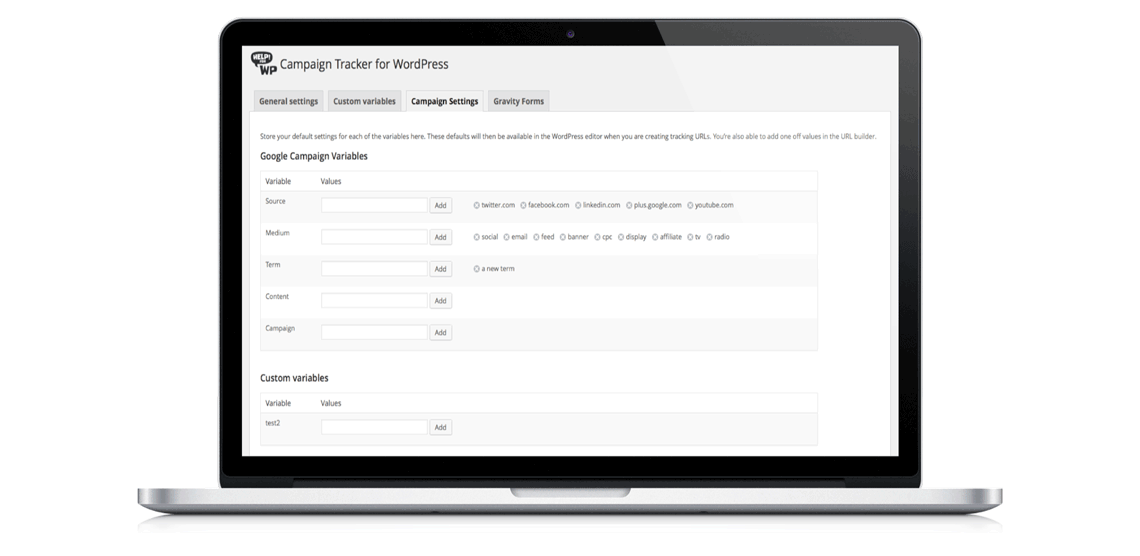Click into the Term value field
The height and width of the screenshot is (556, 1140).
click(x=374, y=269)
